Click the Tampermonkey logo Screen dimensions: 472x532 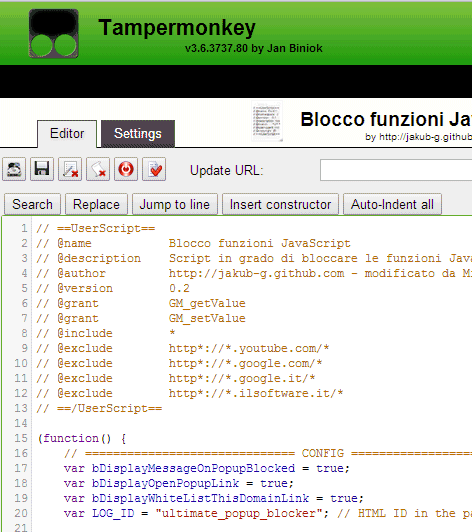pos(54,34)
